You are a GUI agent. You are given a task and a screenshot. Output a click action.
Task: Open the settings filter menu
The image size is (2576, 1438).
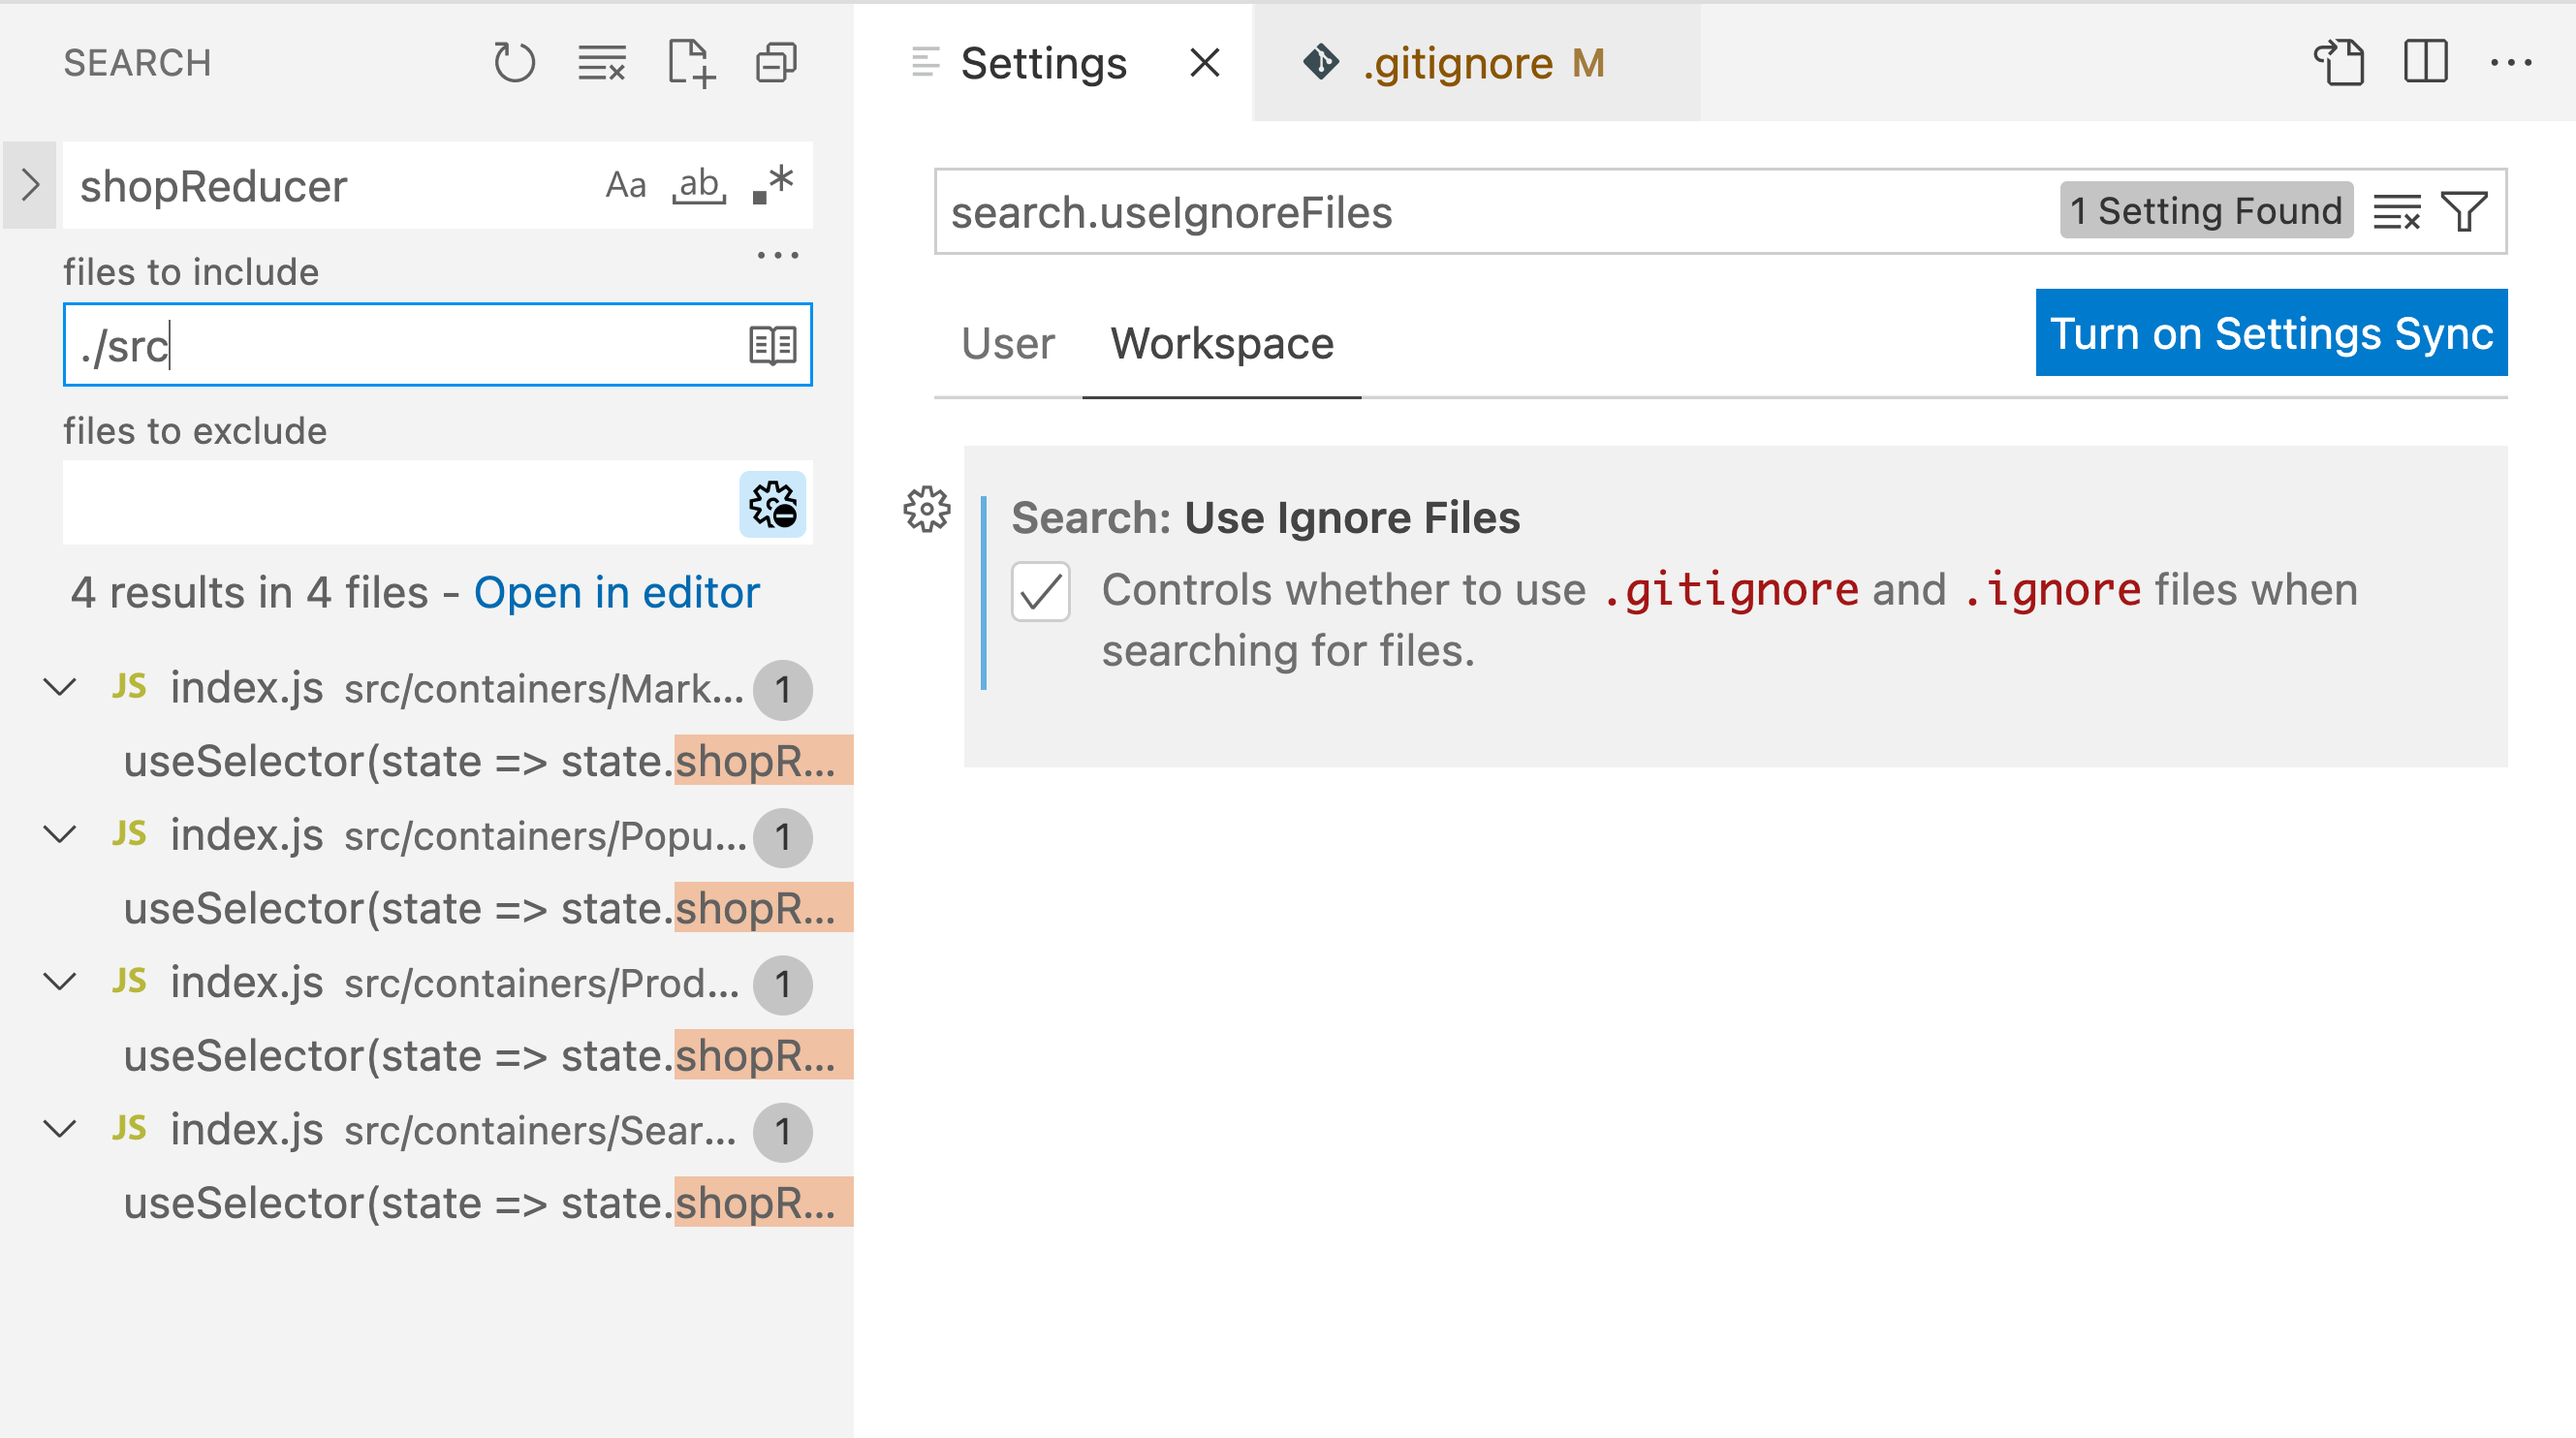[2464, 211]
